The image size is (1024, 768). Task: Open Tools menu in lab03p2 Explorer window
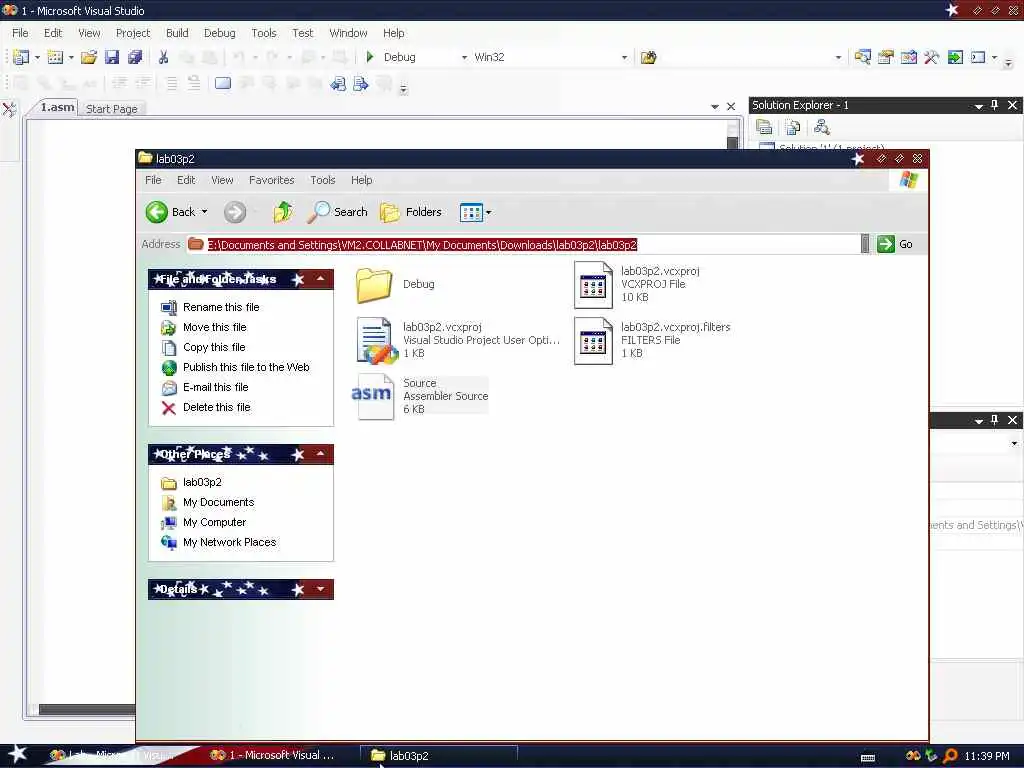323,180
